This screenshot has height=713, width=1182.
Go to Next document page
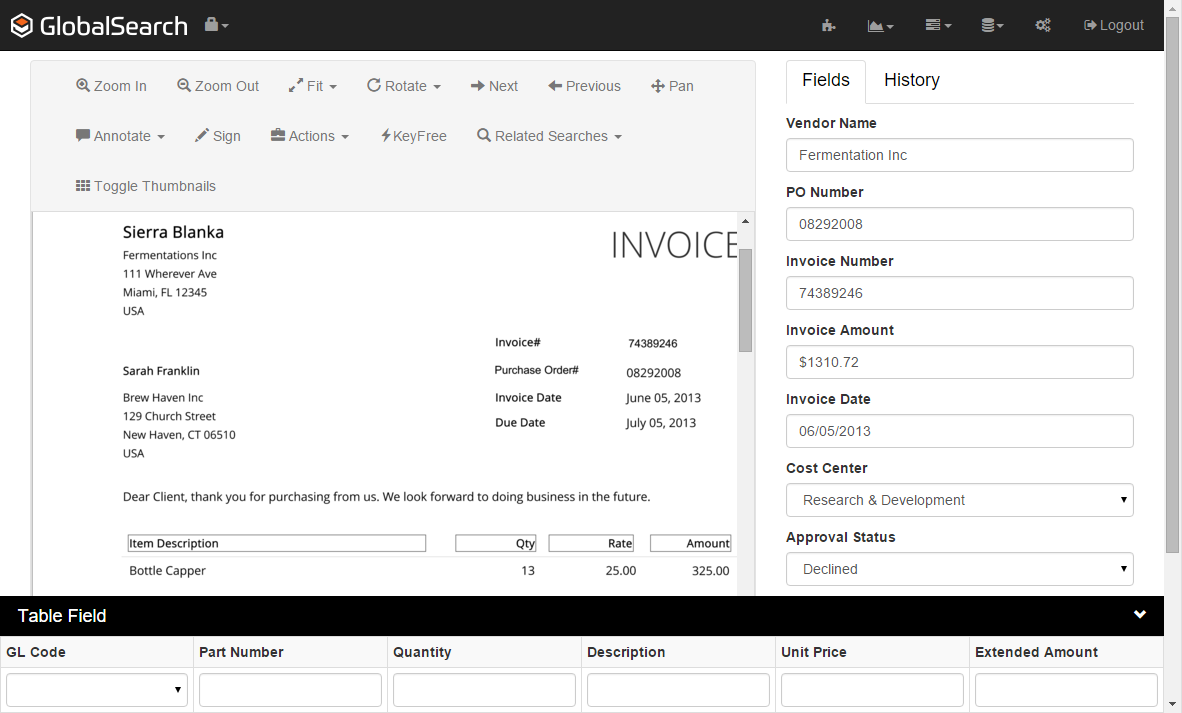point(494,86)
